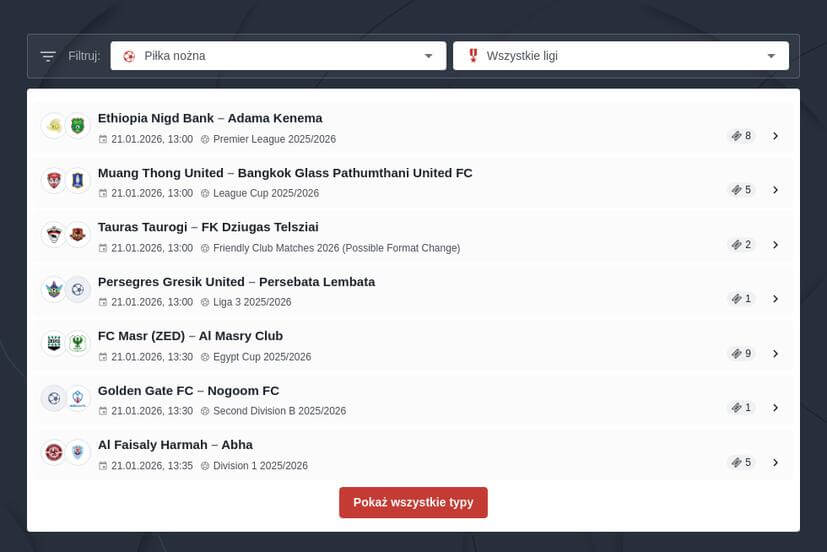Click the Muang Thong United team logo
827x552 pixels.
point(53,181)
